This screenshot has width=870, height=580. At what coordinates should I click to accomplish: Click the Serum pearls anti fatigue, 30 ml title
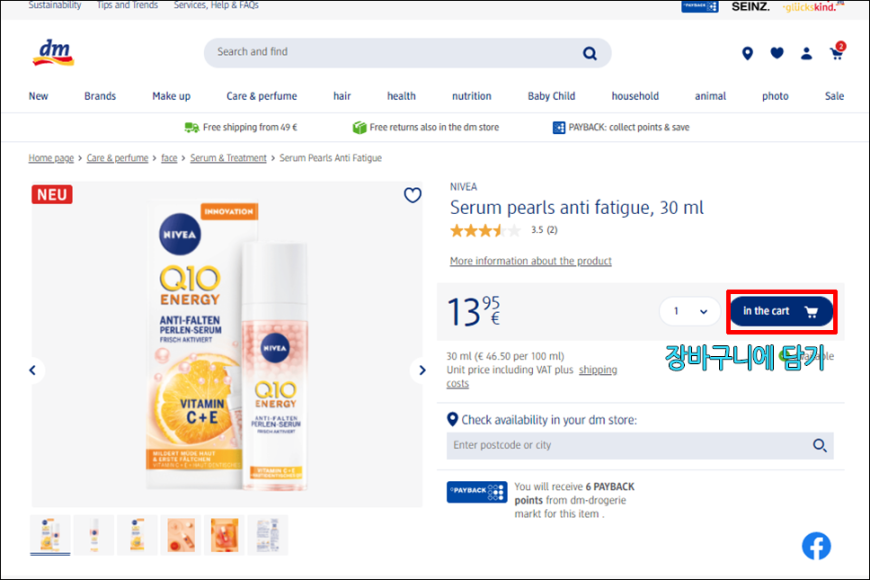pos(576,208)
